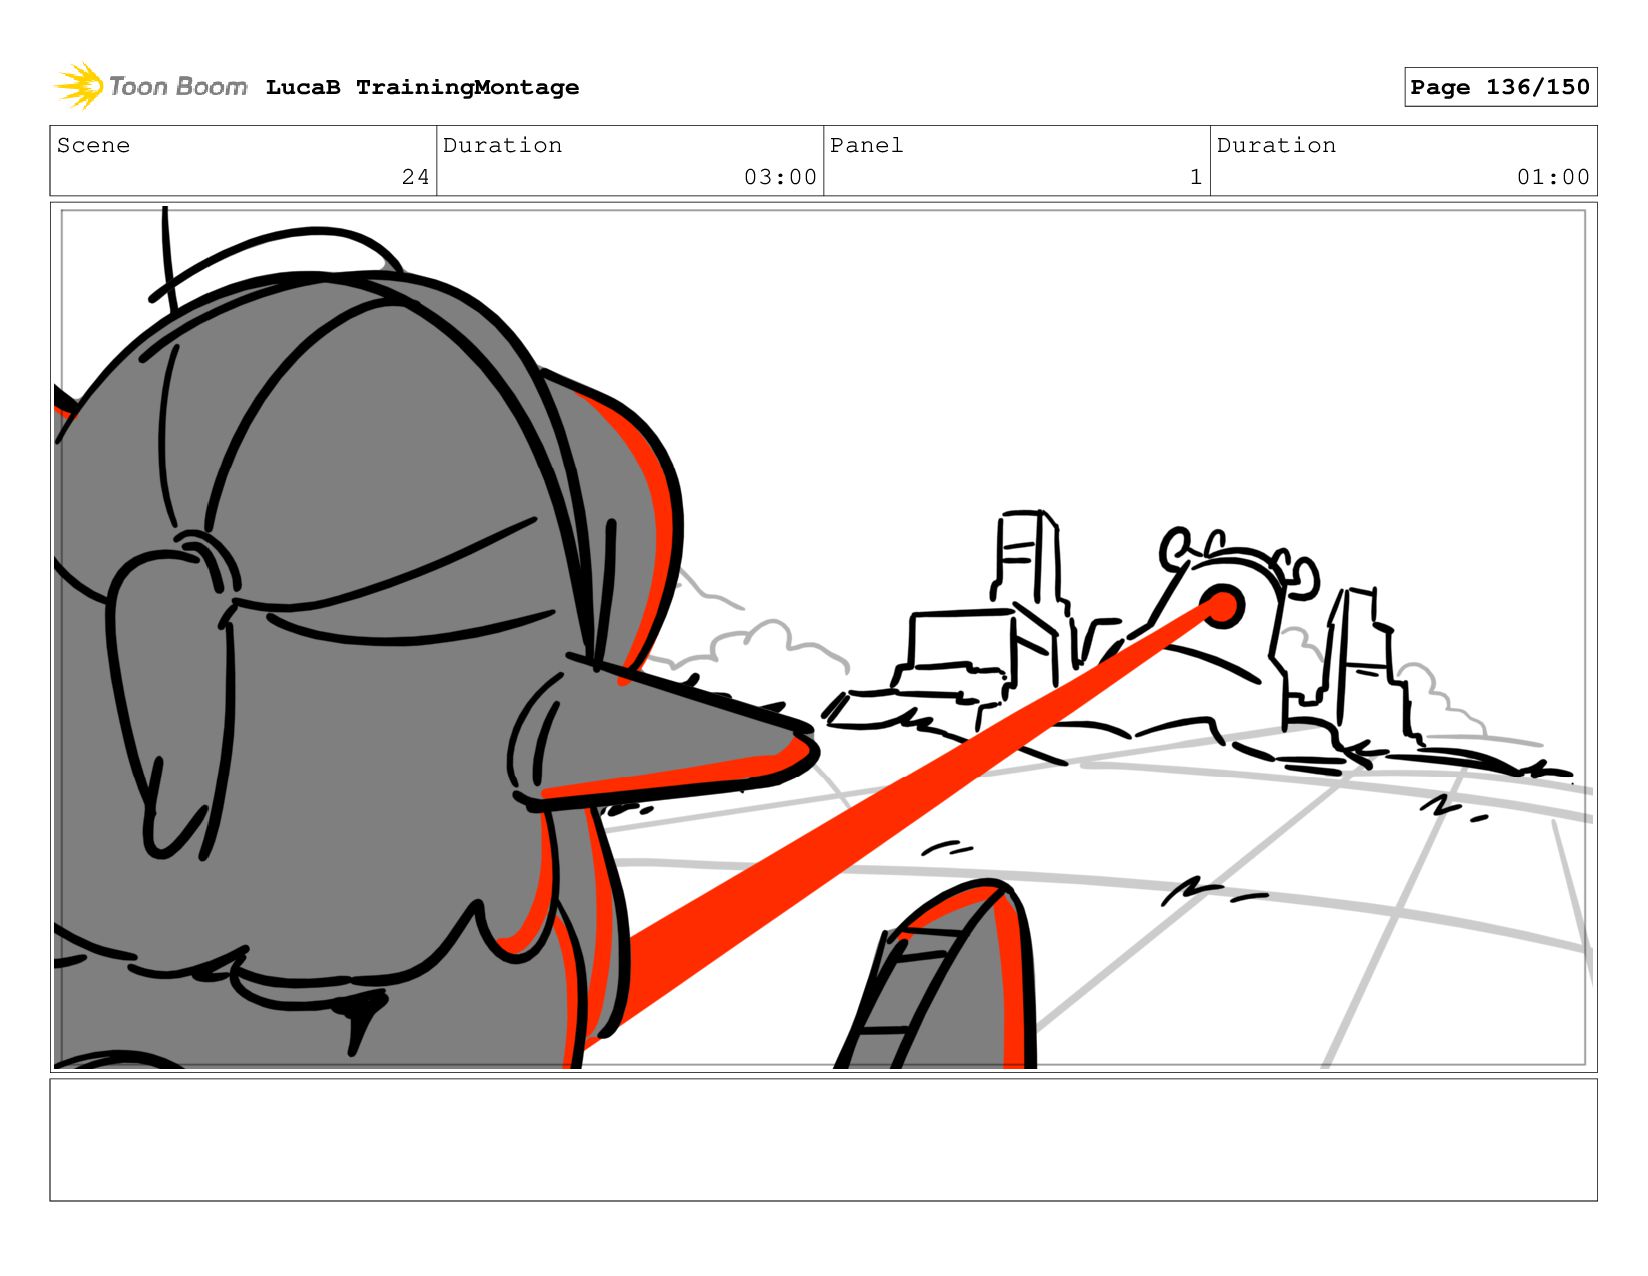Viewport: 1648px width, 1276px height.
Task: Click the panel number 1
Action: 1196,177
